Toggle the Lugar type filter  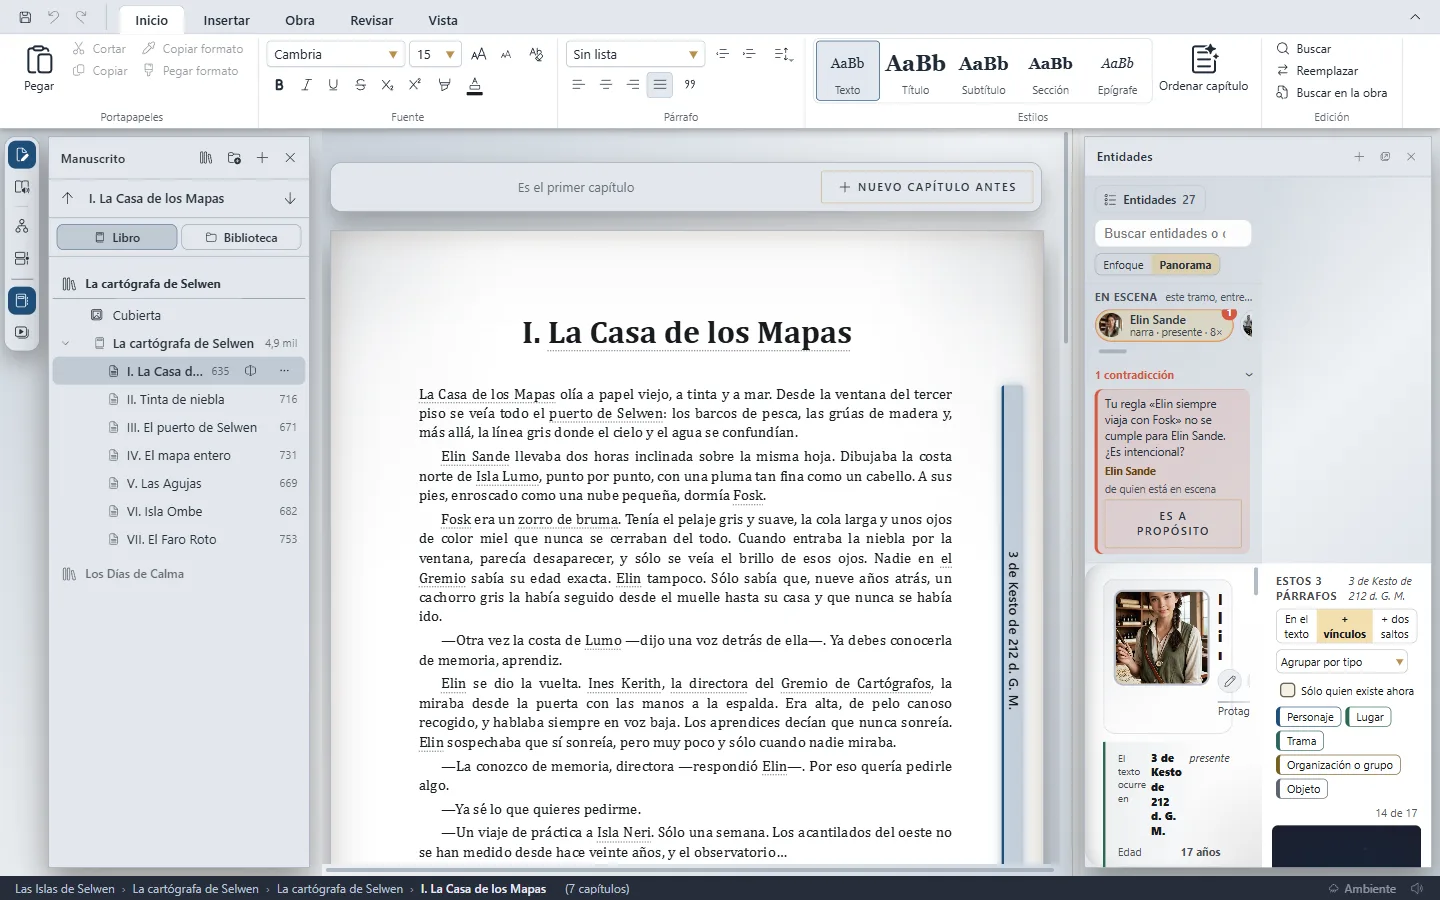(1369, 717)
